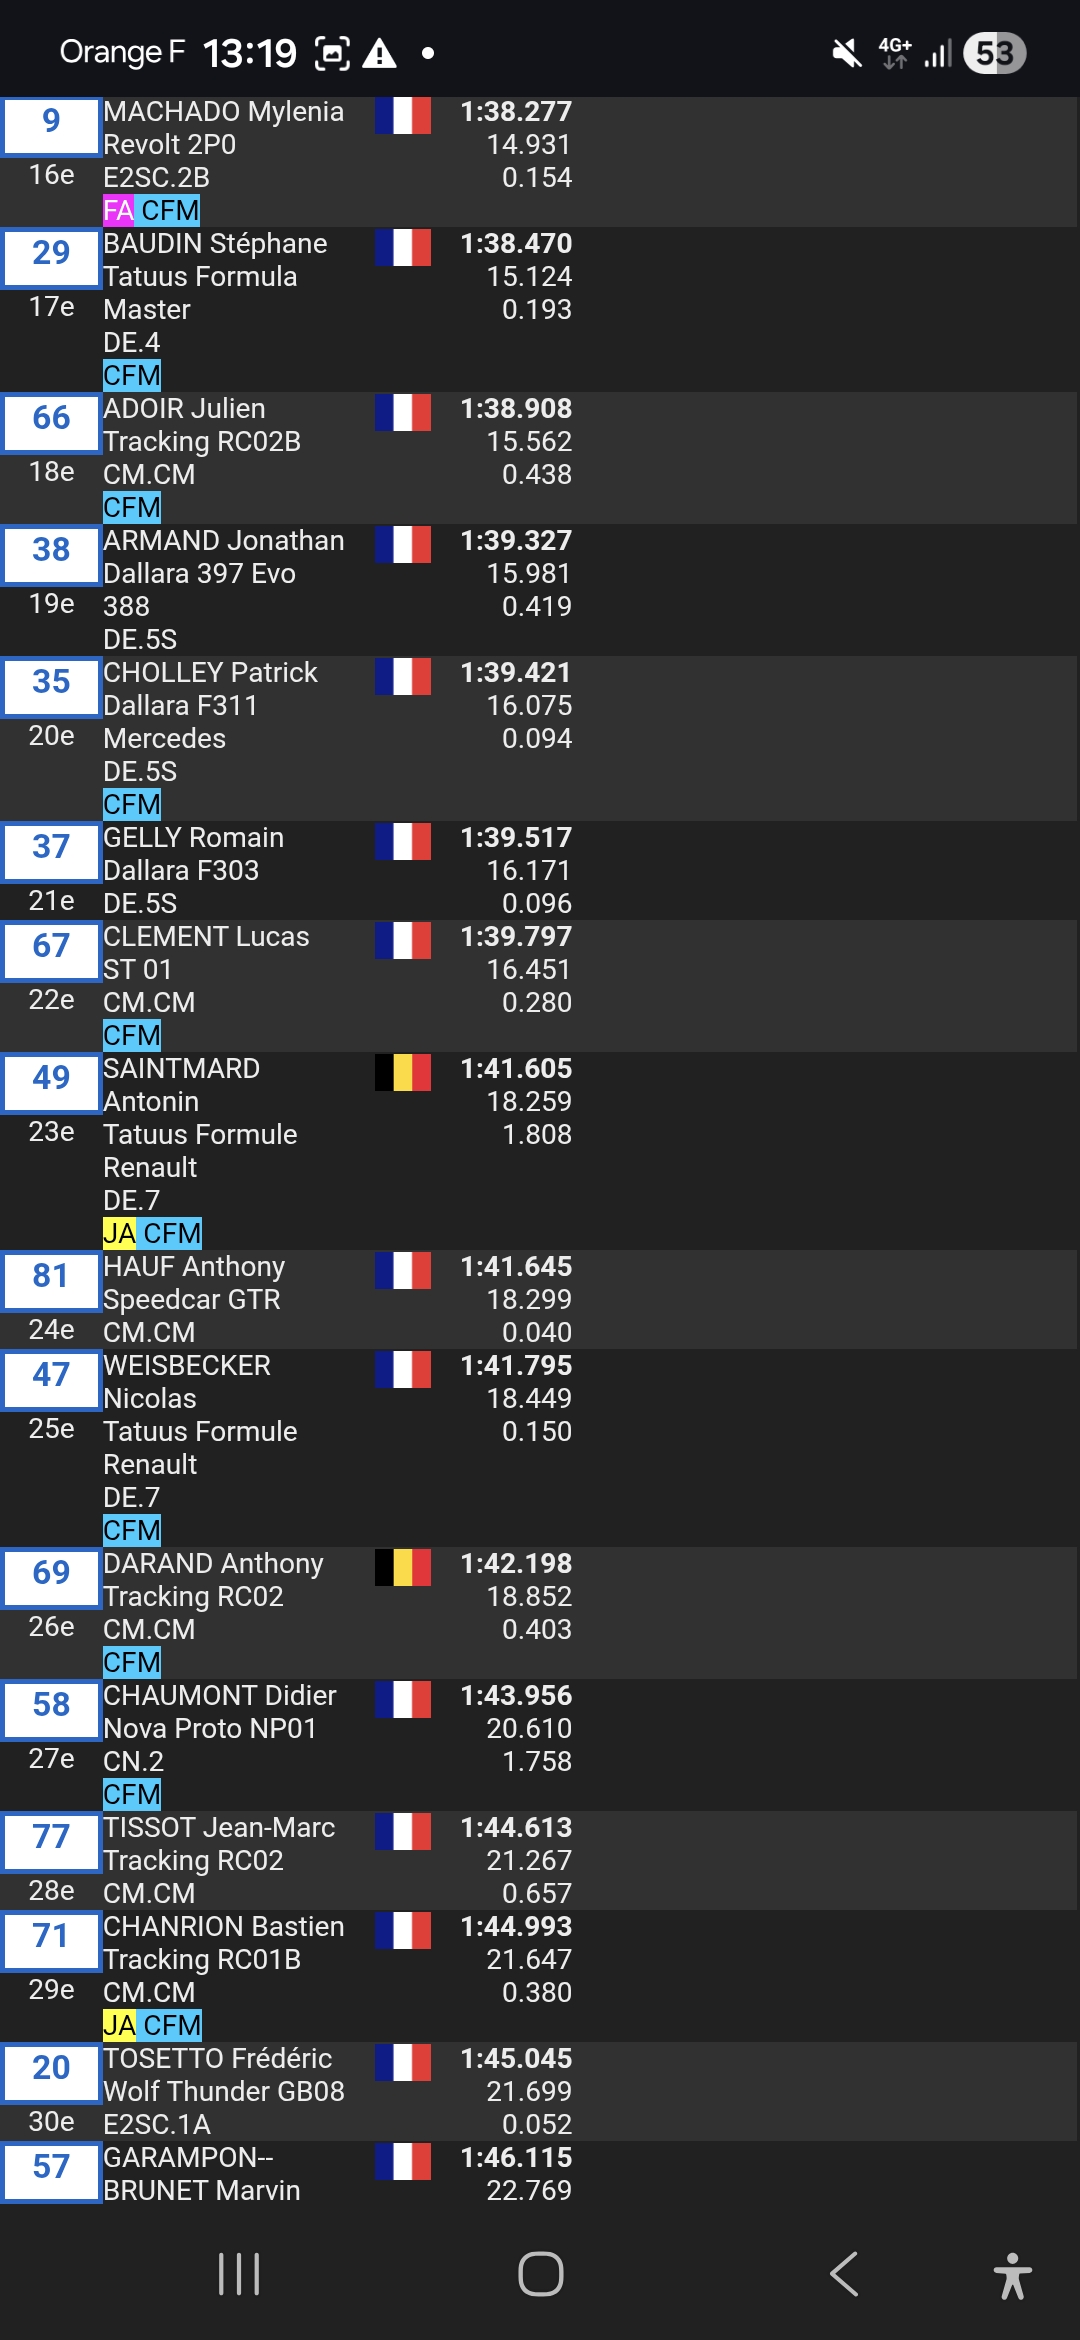This screenshot has height=2340, width=1080.
Task: Tap the accessibility shortcut icon
Action: (1012, 2275)
